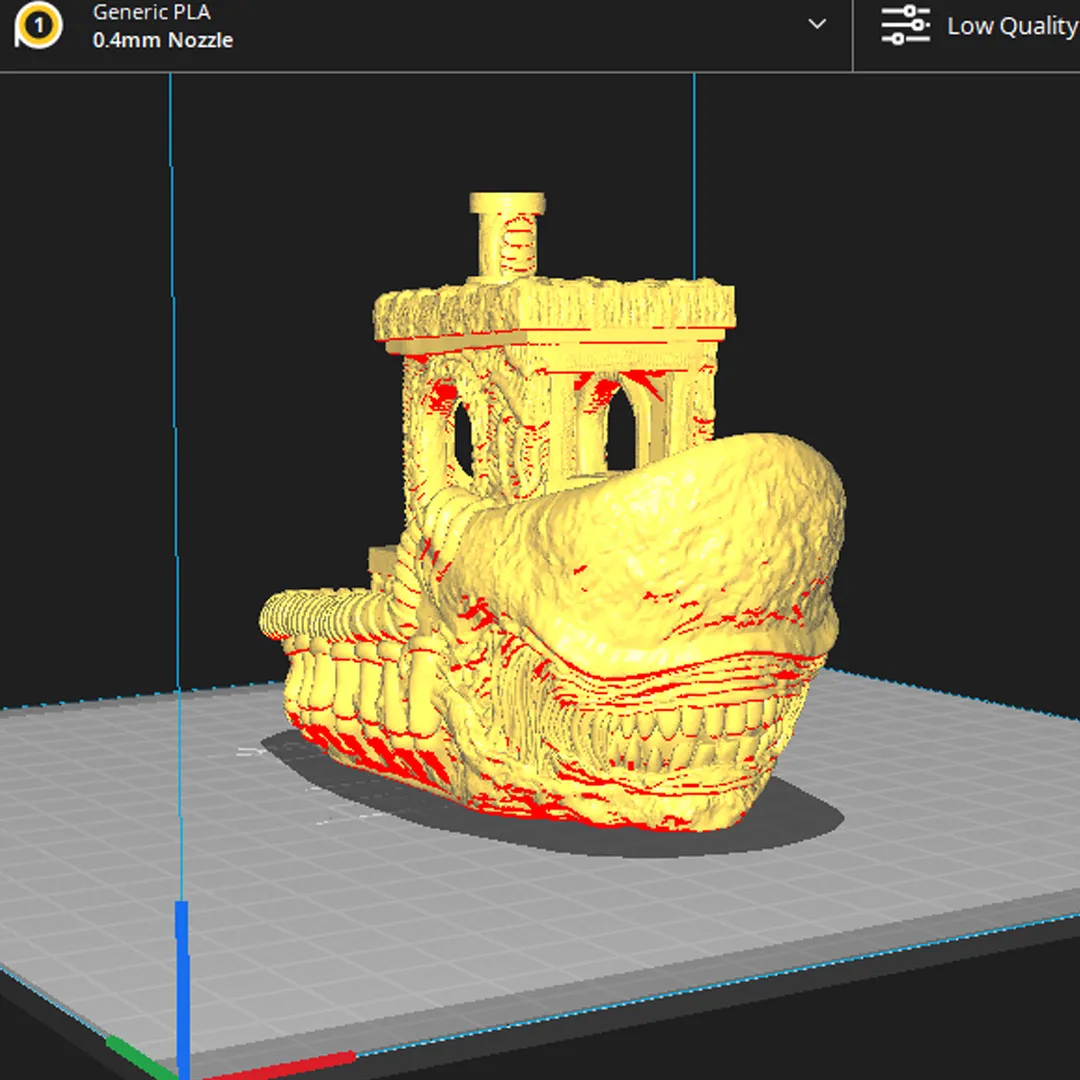This screenshot has height=1080, width=1080.
Task: Click the model's cabin roof
Action: coord(555,310)
